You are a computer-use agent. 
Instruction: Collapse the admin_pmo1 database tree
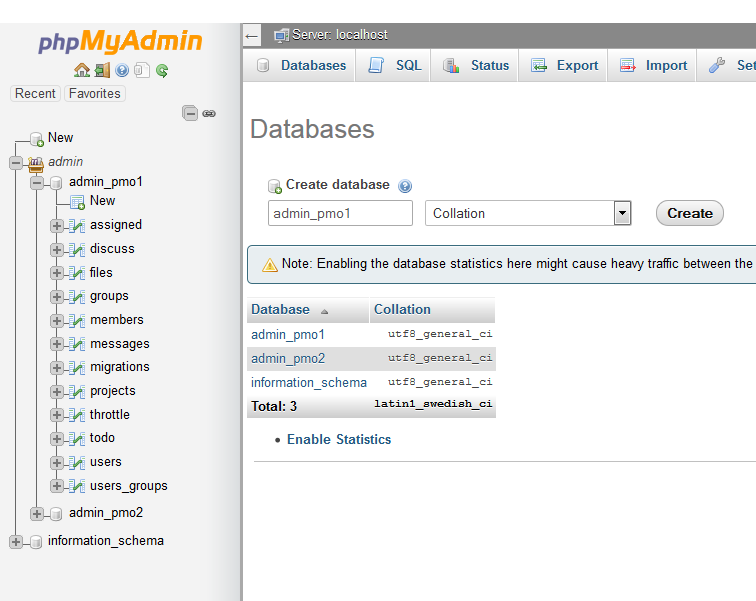pyautogui.click(x=37, y=182)
